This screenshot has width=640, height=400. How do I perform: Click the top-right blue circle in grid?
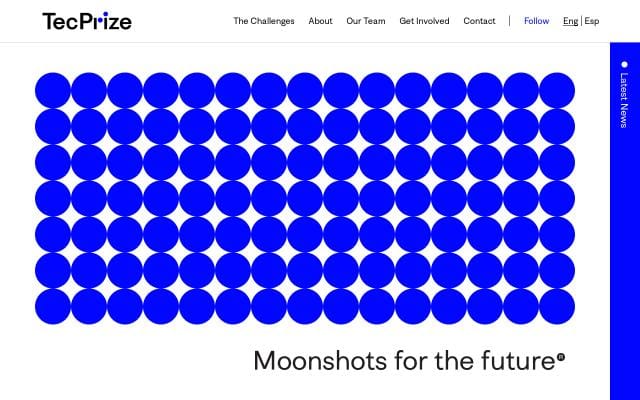557,90
